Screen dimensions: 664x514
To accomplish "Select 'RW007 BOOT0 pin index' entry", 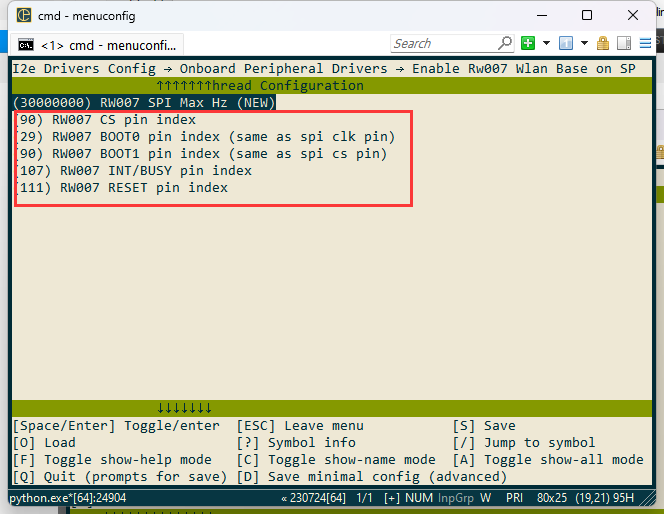I will tap(206, 137).
